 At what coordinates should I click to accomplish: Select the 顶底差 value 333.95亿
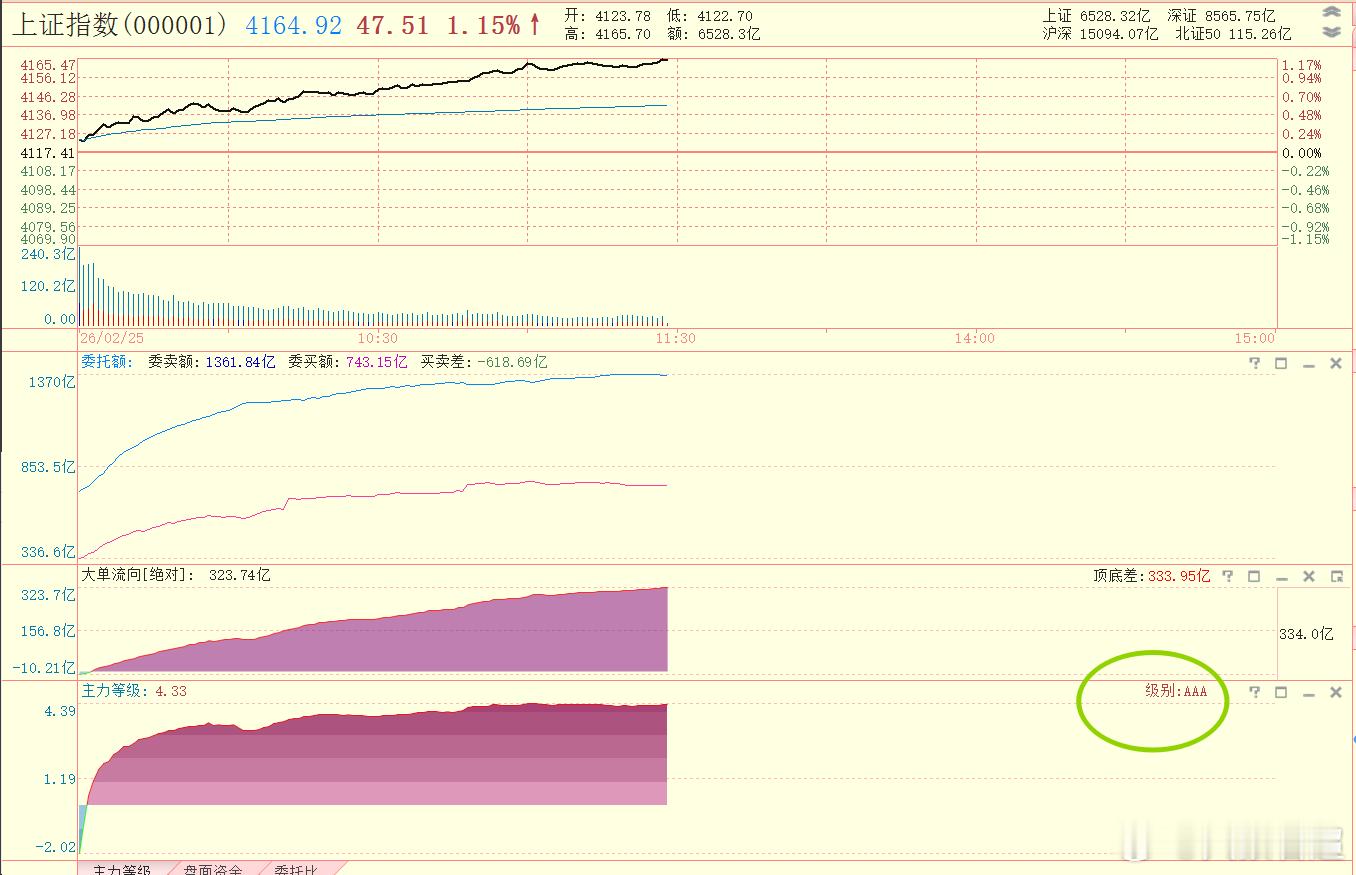click(x=1177, y=576)
